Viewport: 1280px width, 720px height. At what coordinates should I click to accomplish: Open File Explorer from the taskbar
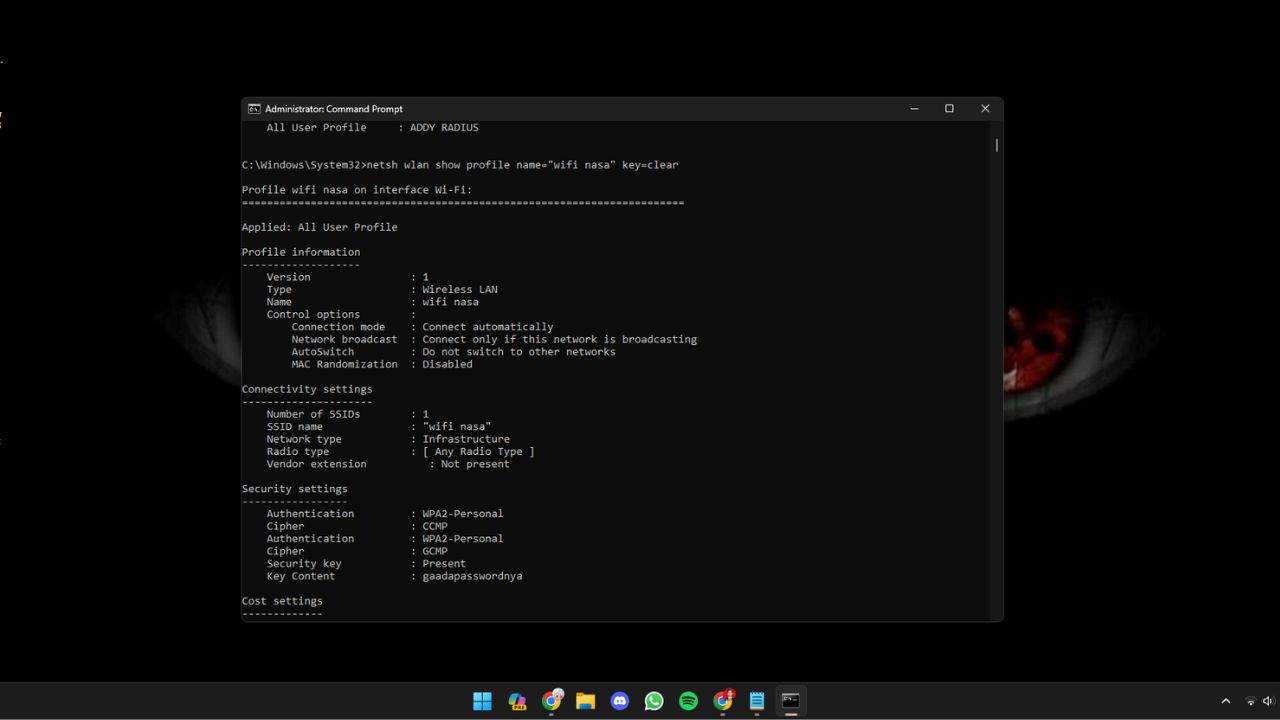pyautogui.click(x=586, y=701)
